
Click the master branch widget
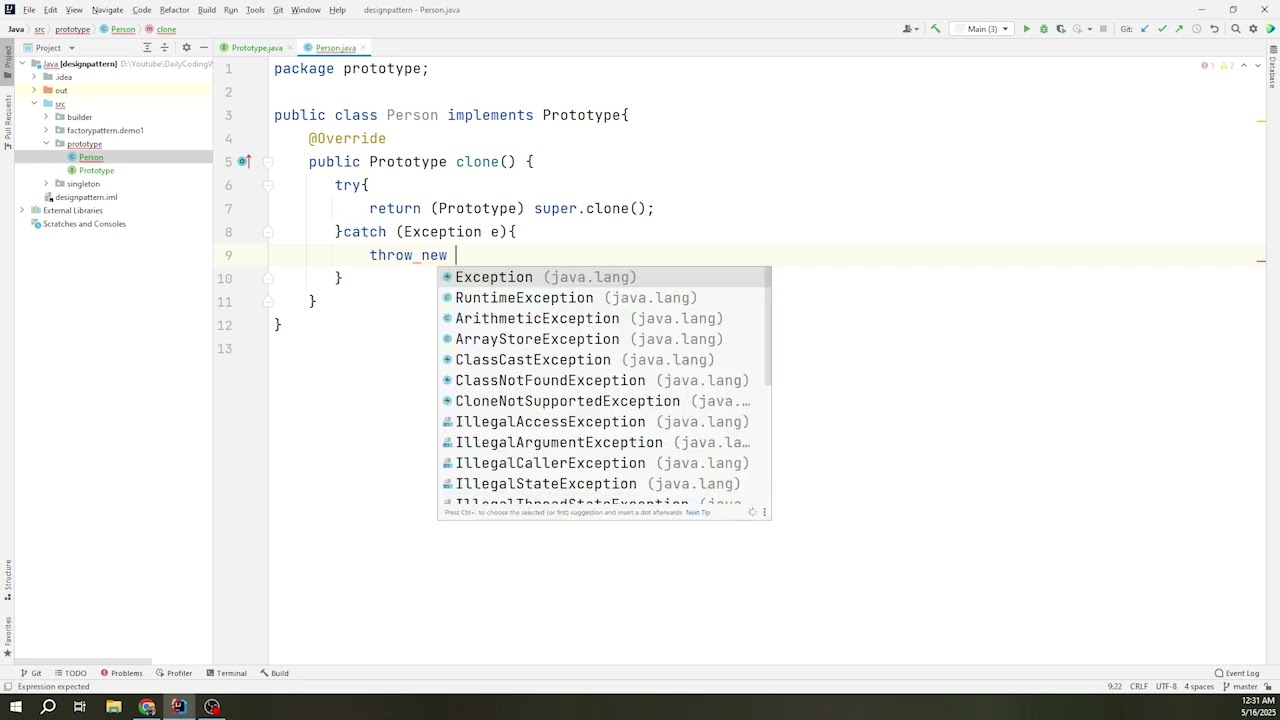pyautogui.click(x=1240, y=687)
